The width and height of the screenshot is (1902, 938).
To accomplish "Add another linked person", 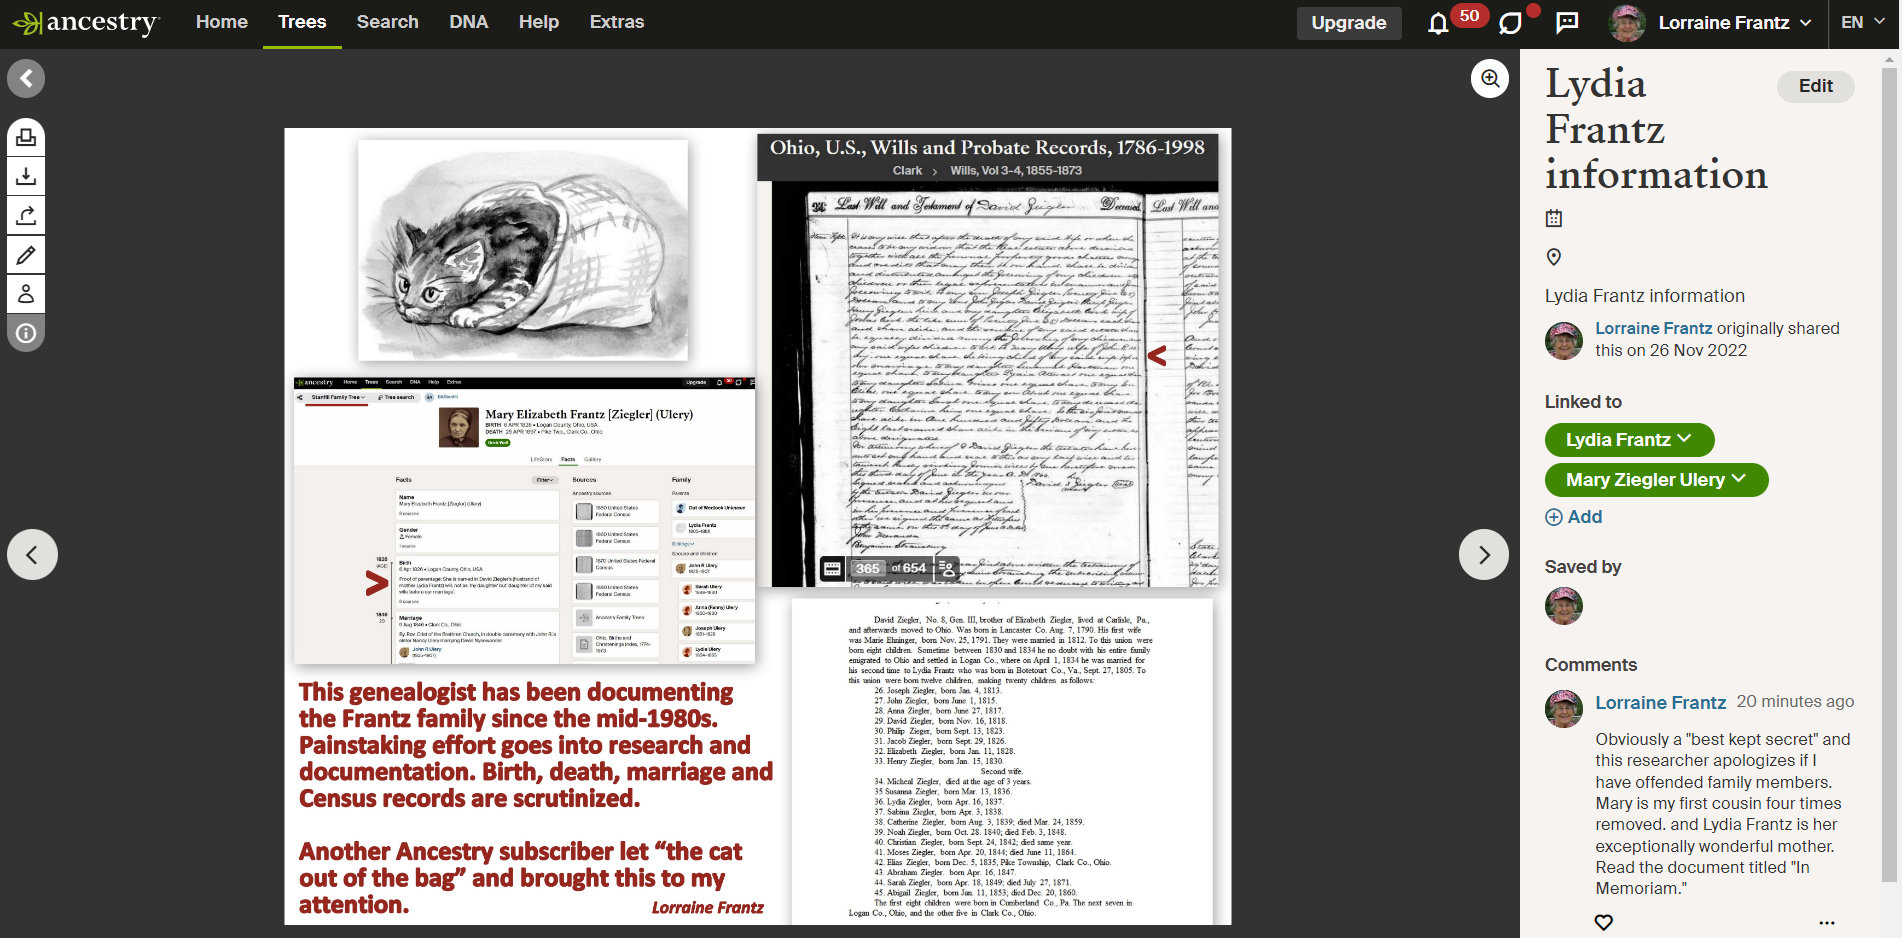I will point(1574,517).
